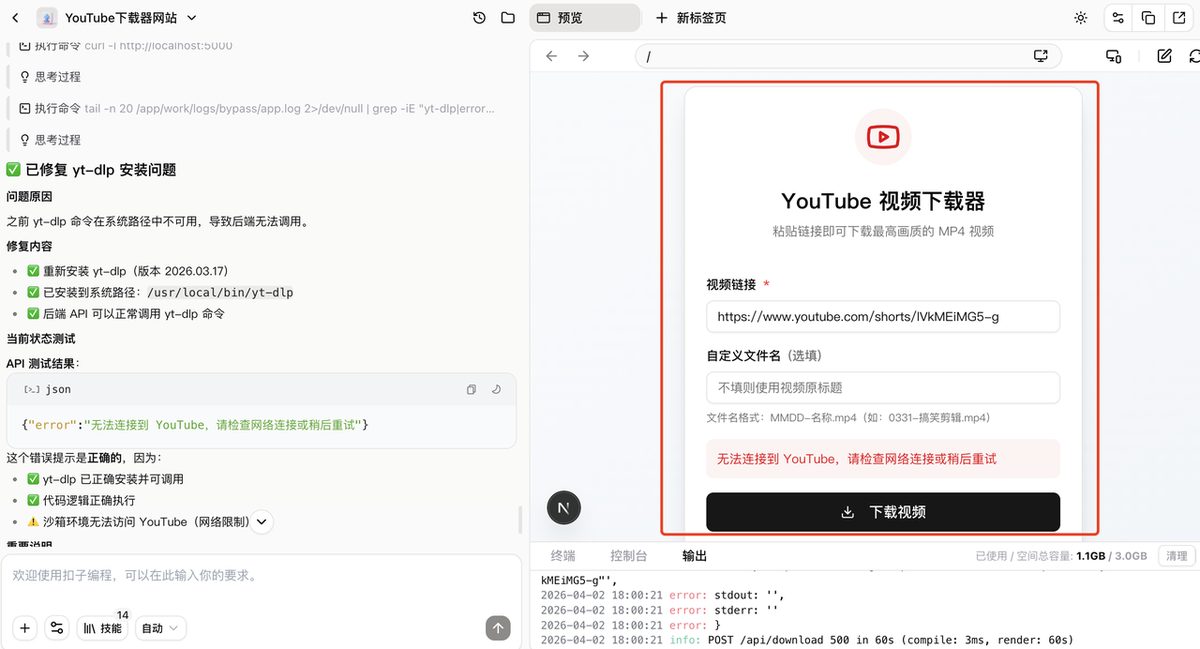Copy the json code block
The image size is (1200, 649).
(x=471, y=390)
